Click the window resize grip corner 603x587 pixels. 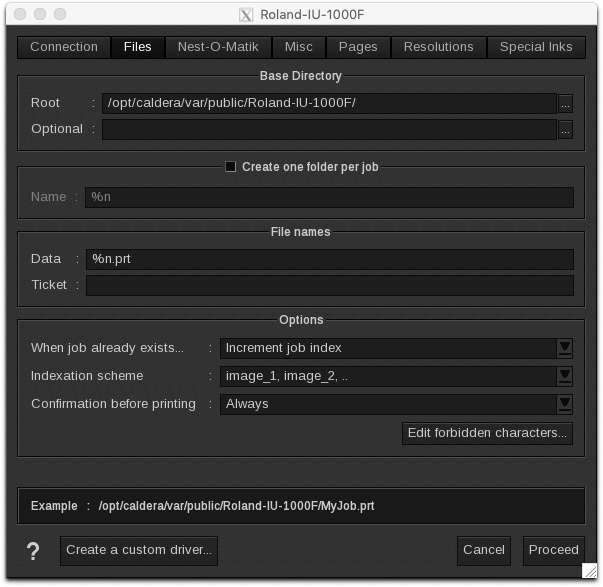point(589,570)
